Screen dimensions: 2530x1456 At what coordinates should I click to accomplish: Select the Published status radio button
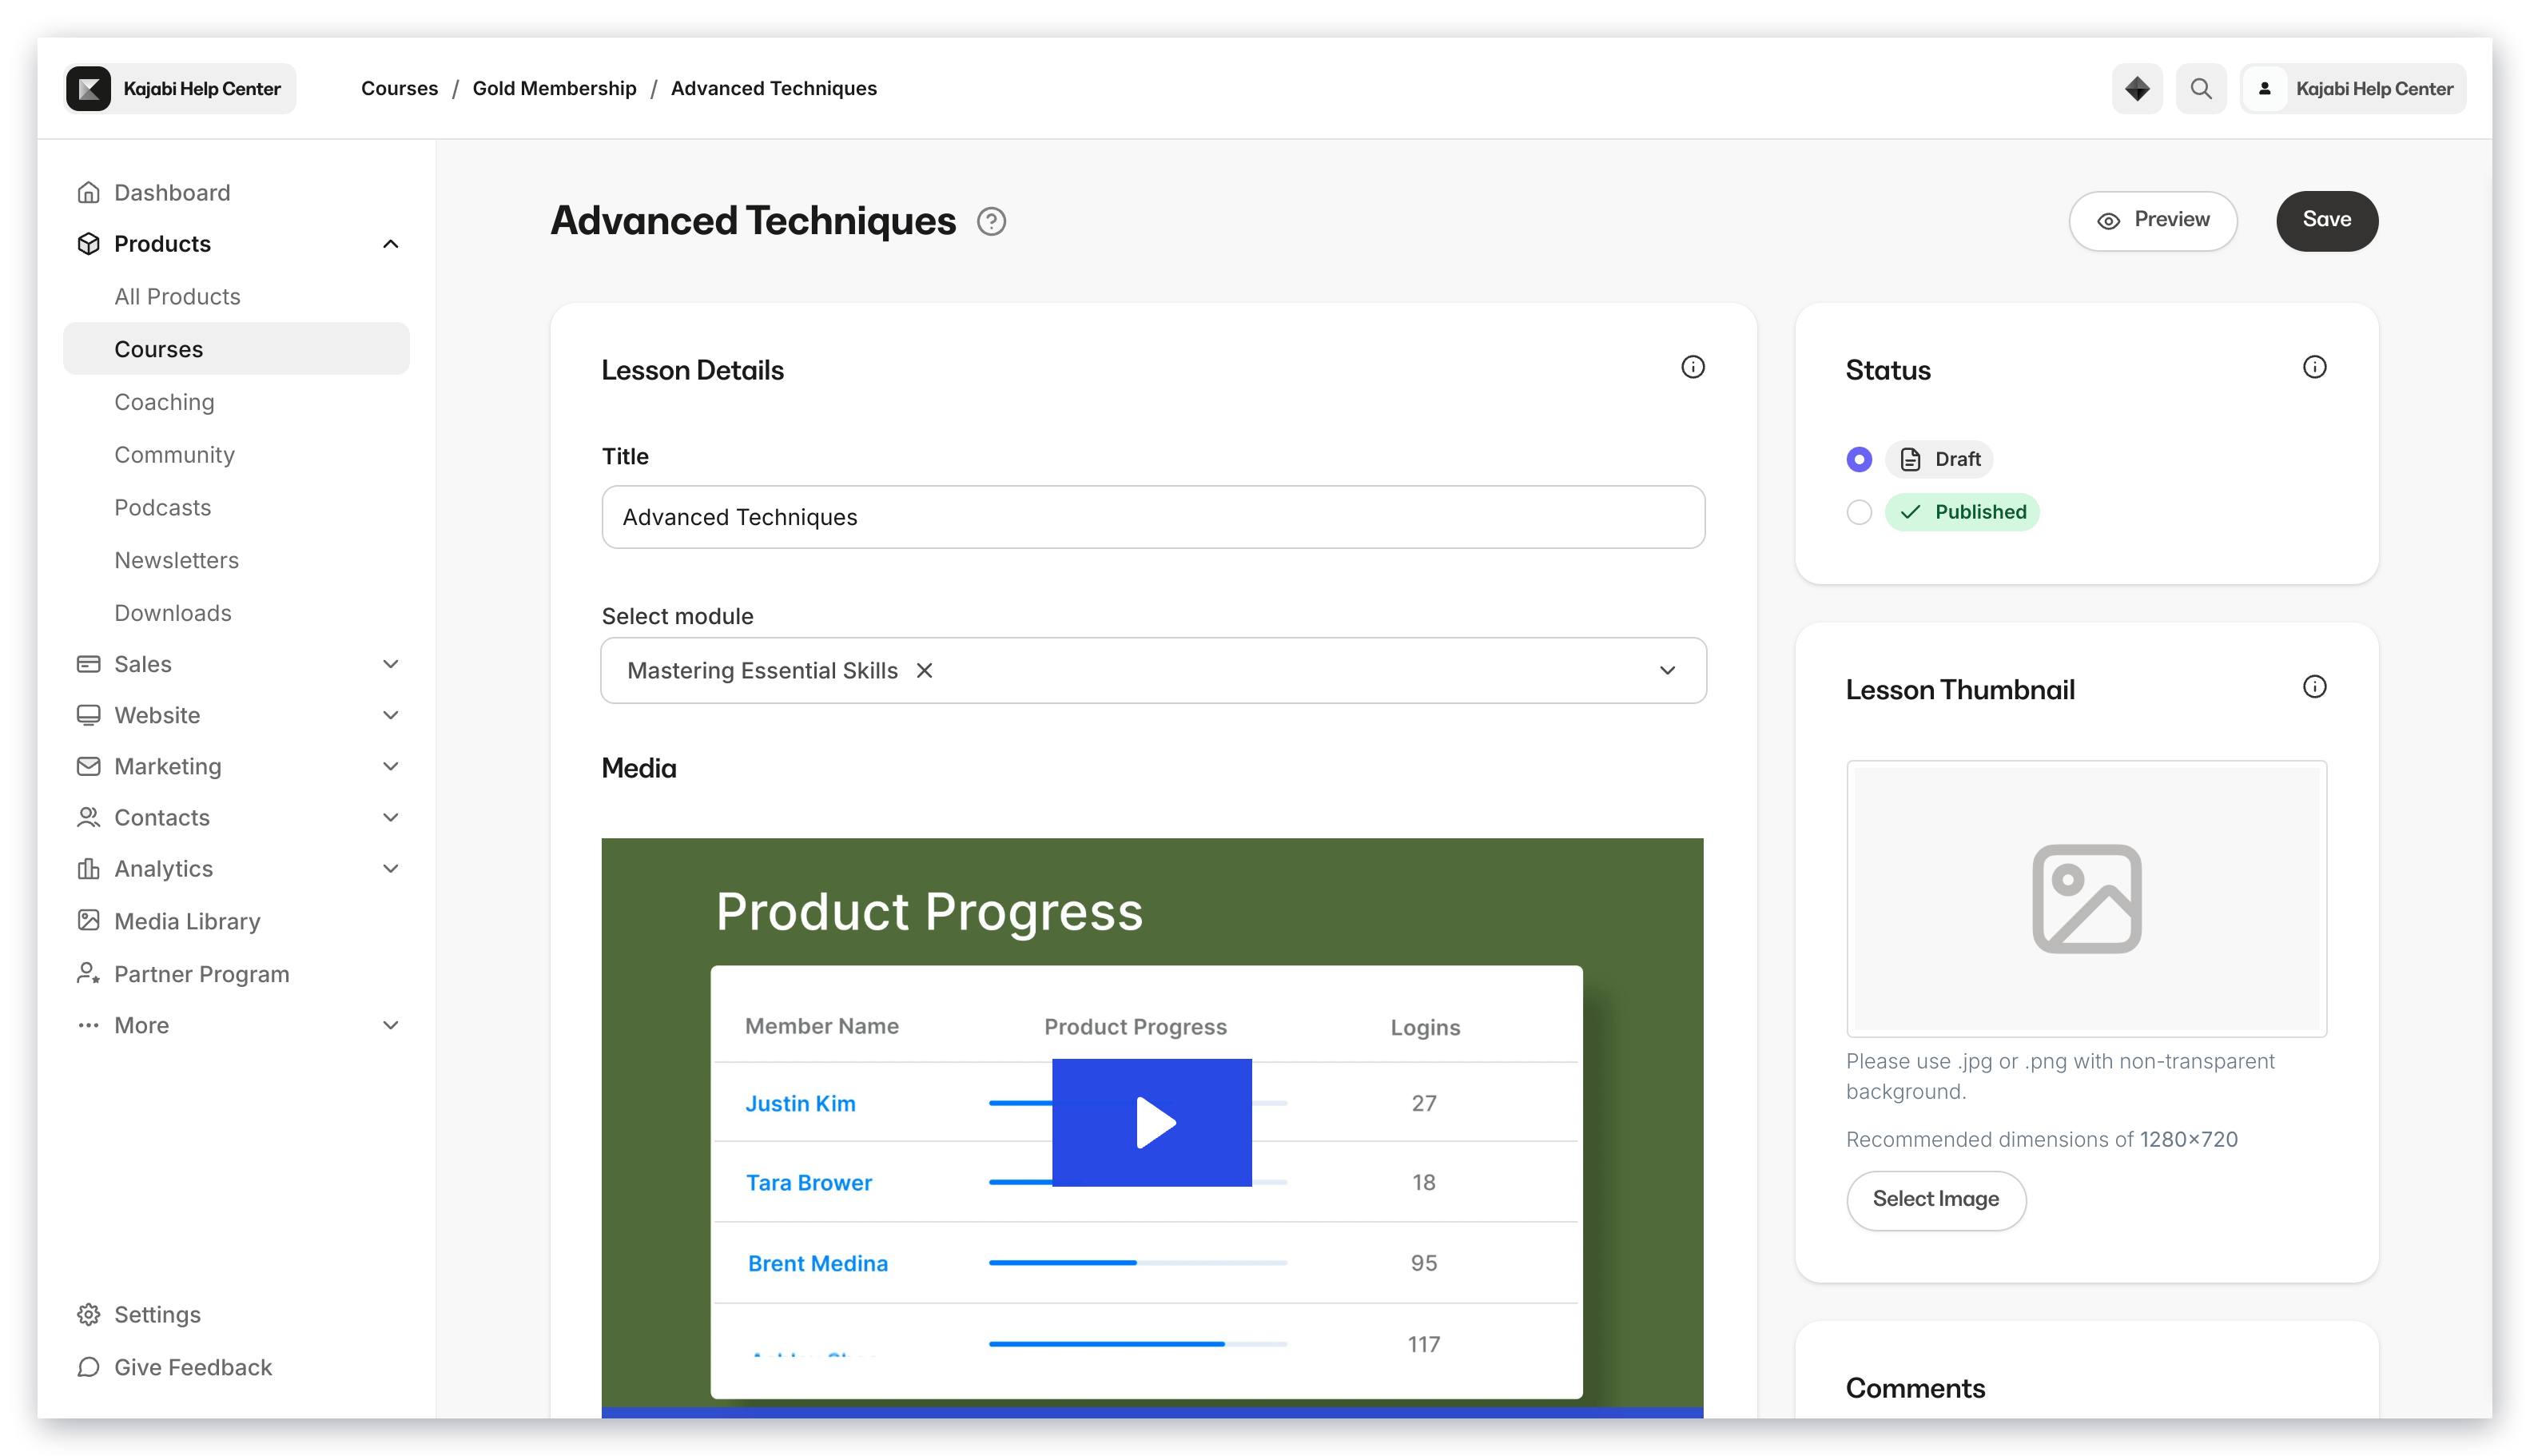(x=1858, y=512)
